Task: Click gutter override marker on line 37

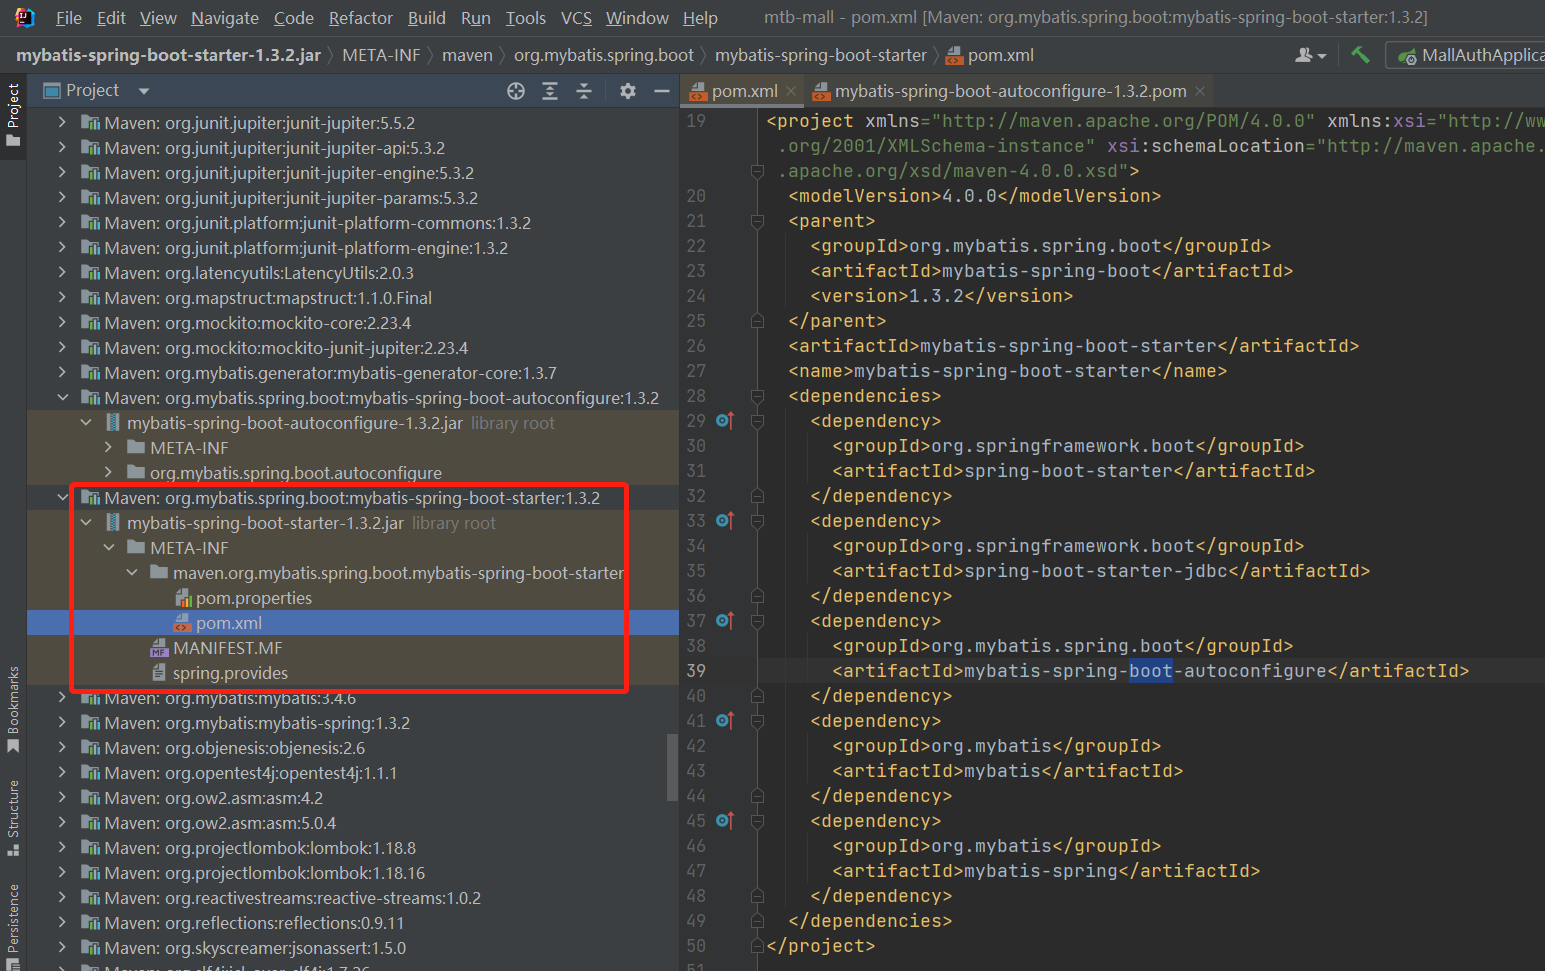Action: (725, 621)
